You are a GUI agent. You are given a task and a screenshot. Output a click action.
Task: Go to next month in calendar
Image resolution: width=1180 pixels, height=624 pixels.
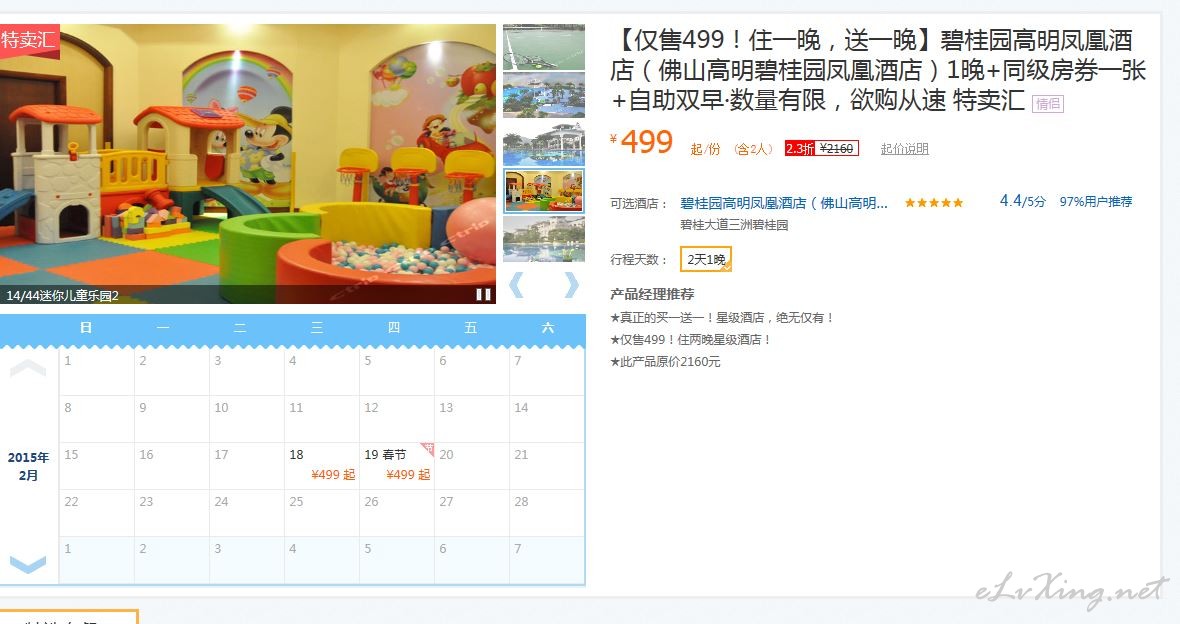click(x=28, y=564)
